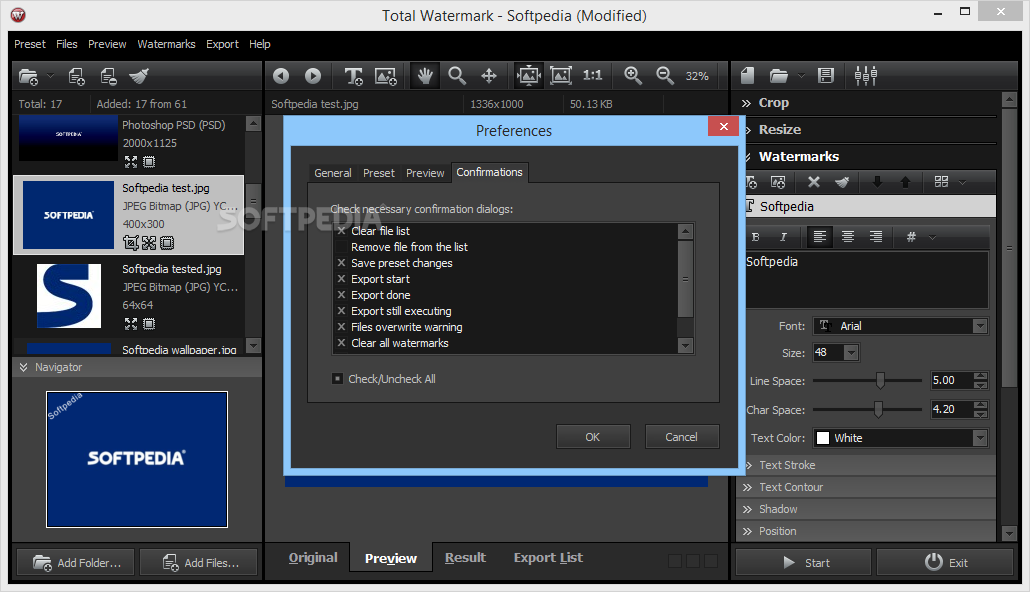Click the Add Files... button

pyautogui.click(x=199, y=562)
